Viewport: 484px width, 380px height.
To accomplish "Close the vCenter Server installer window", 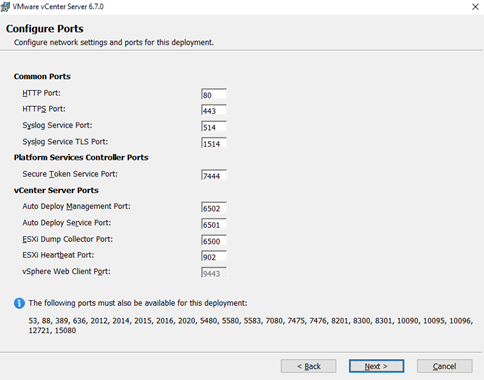I will pos(475,7).
